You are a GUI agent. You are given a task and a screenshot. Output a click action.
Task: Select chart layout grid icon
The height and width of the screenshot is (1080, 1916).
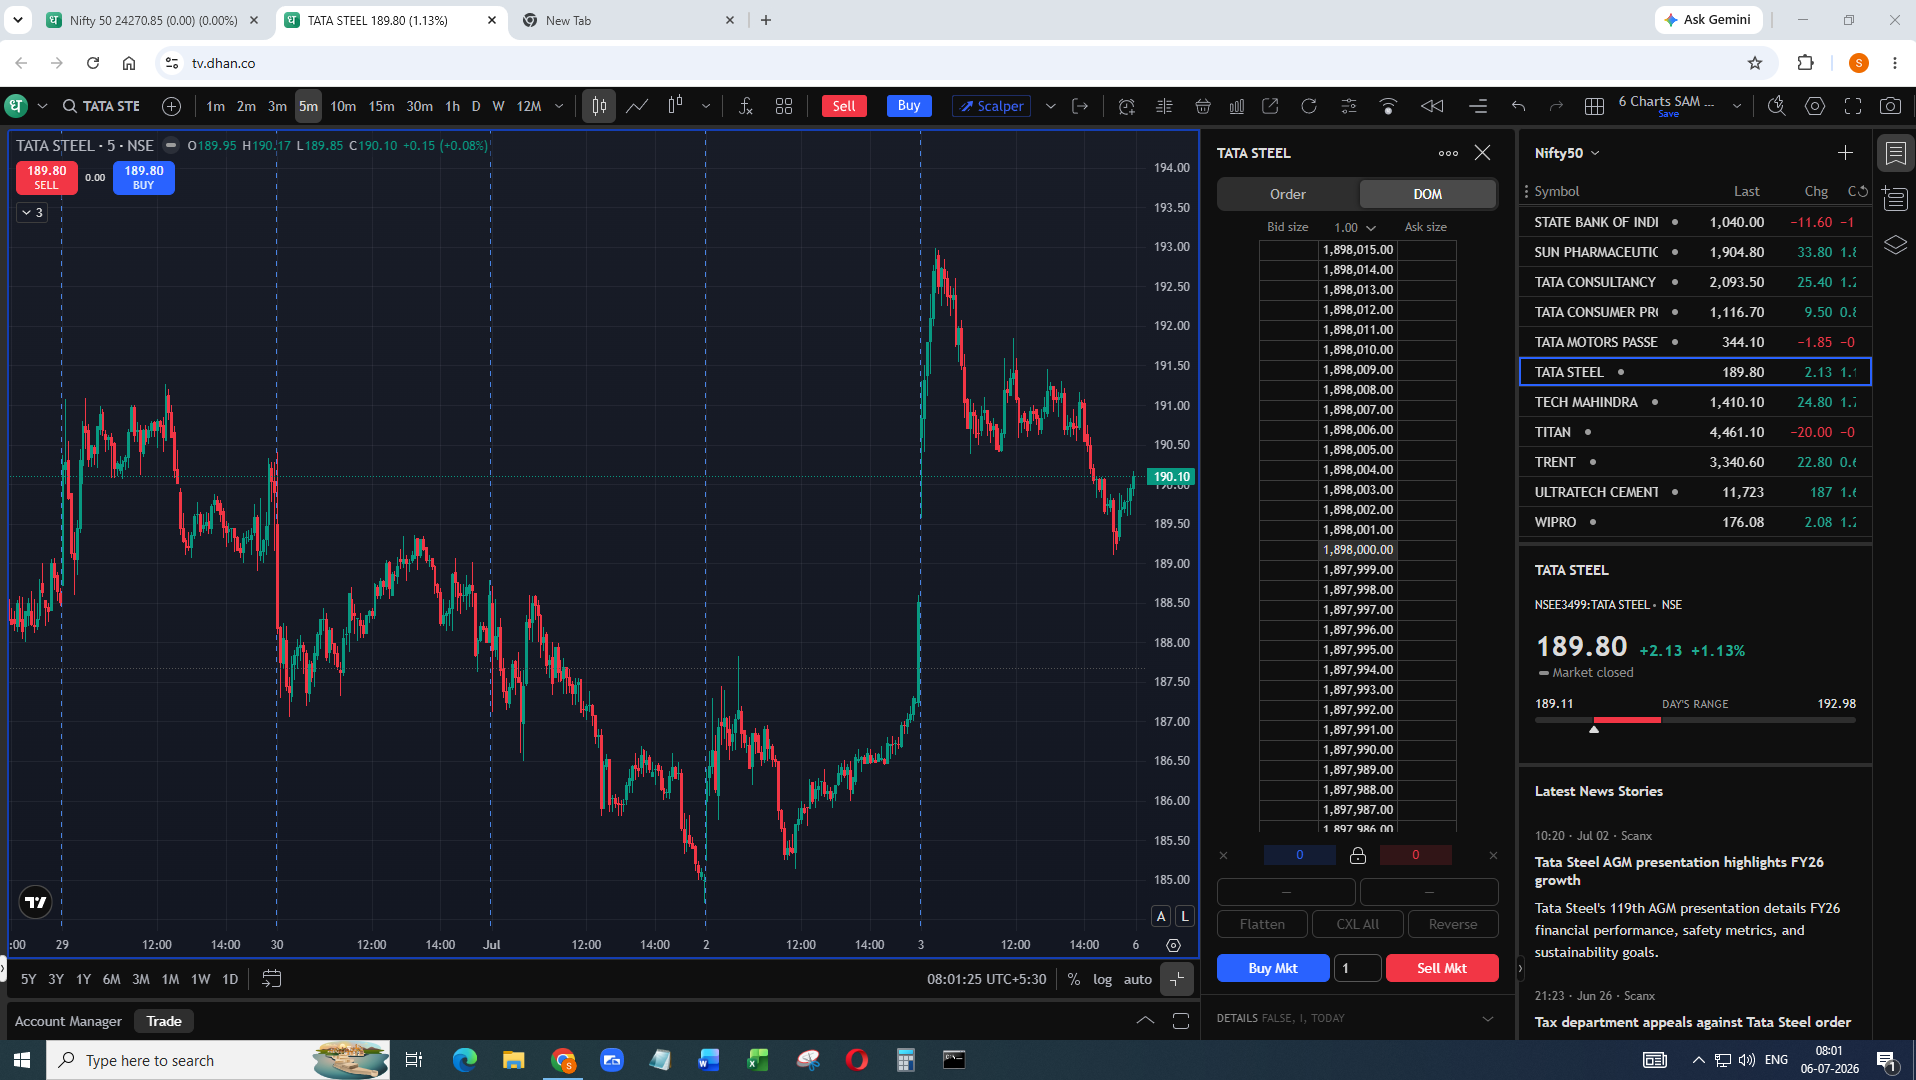click(x=1595, y=106)
